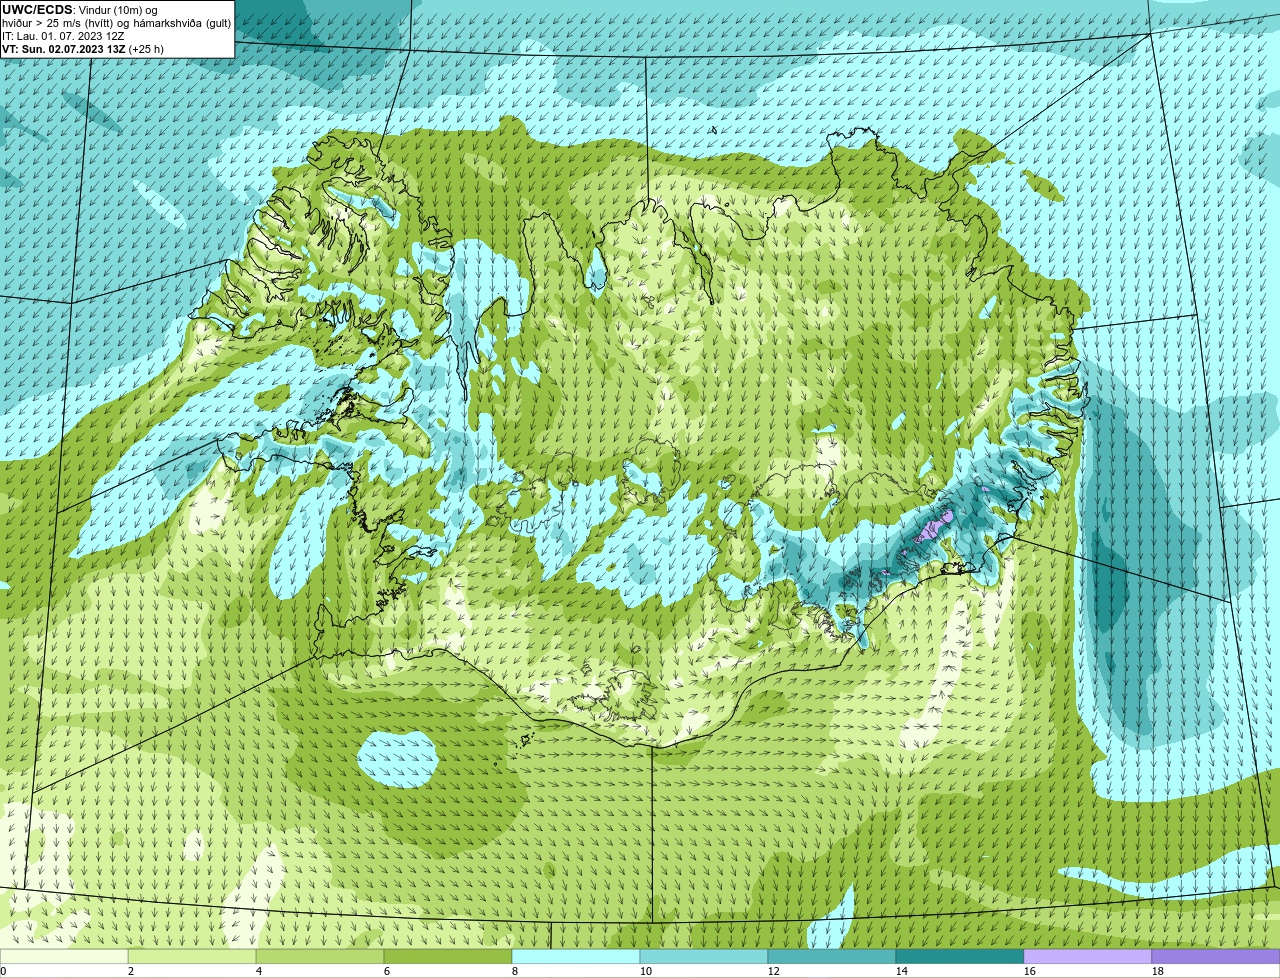Click the "UWC/ECDS: Vindur (10m) og" title line
This screenshot has height=978, width=1280.
pyautogui.click(x=80, y=10)
